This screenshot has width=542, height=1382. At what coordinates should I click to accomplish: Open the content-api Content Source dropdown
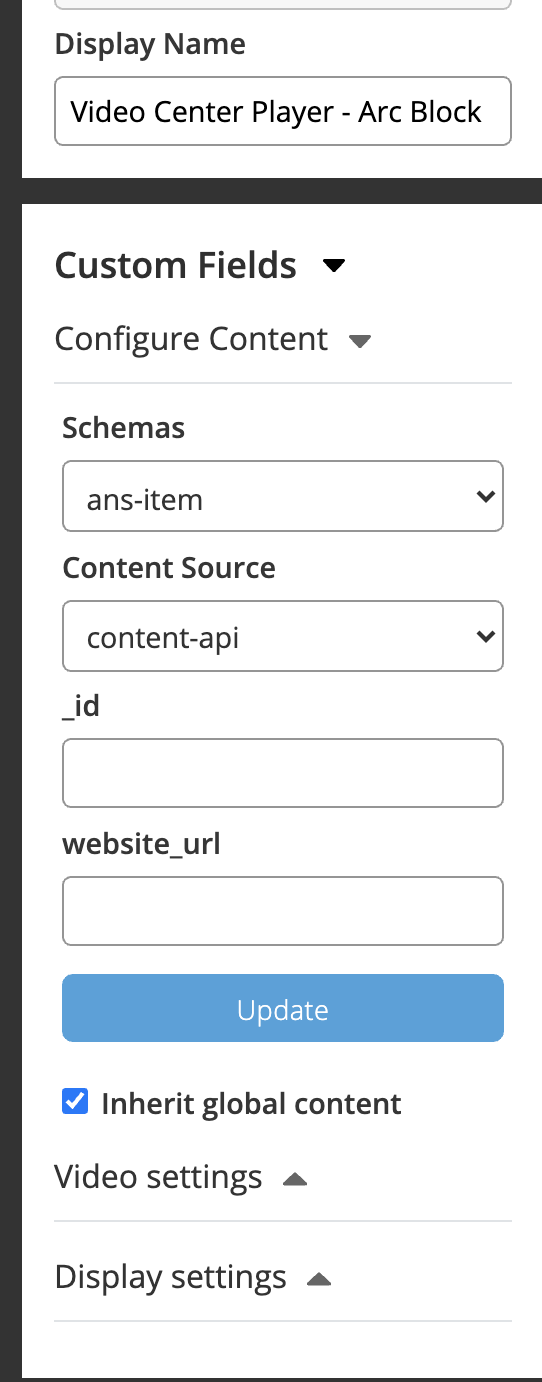[283, 636]
